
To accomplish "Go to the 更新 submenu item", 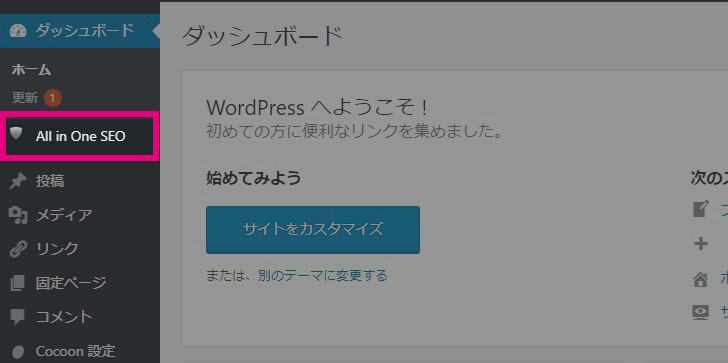I will click(x=25, y=98).
